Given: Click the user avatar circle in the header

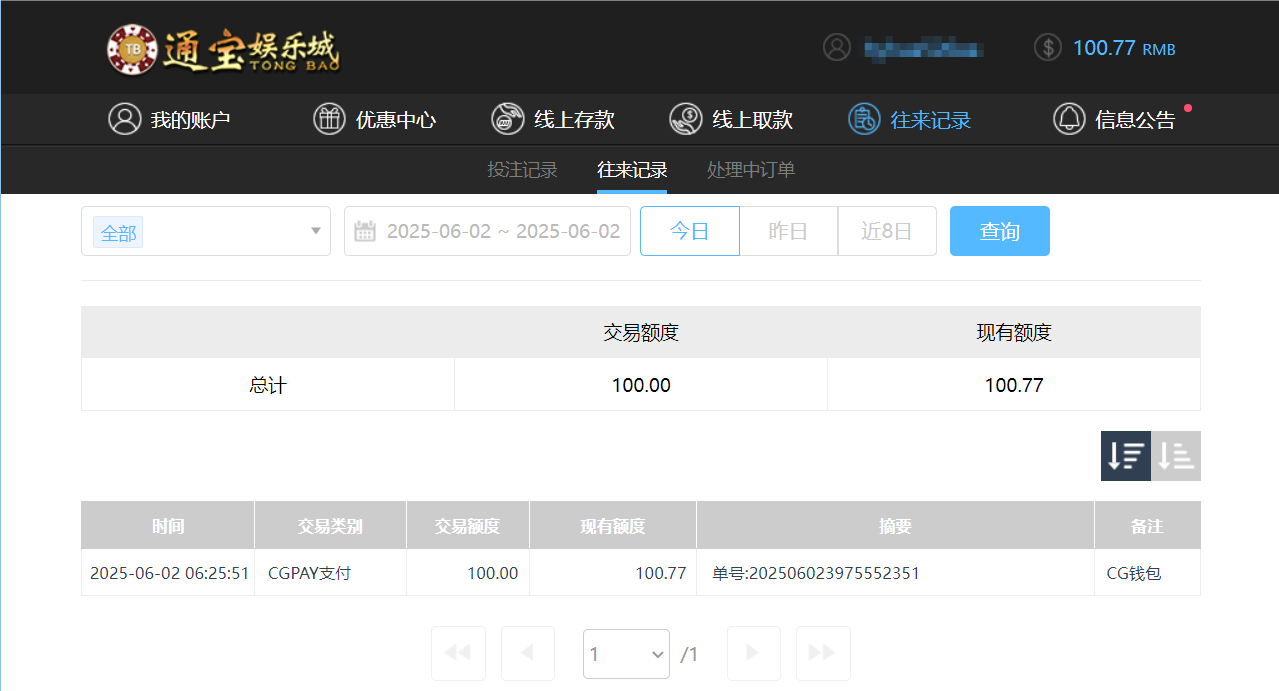Looking at the screenshot, I should (x=837, y=47).
